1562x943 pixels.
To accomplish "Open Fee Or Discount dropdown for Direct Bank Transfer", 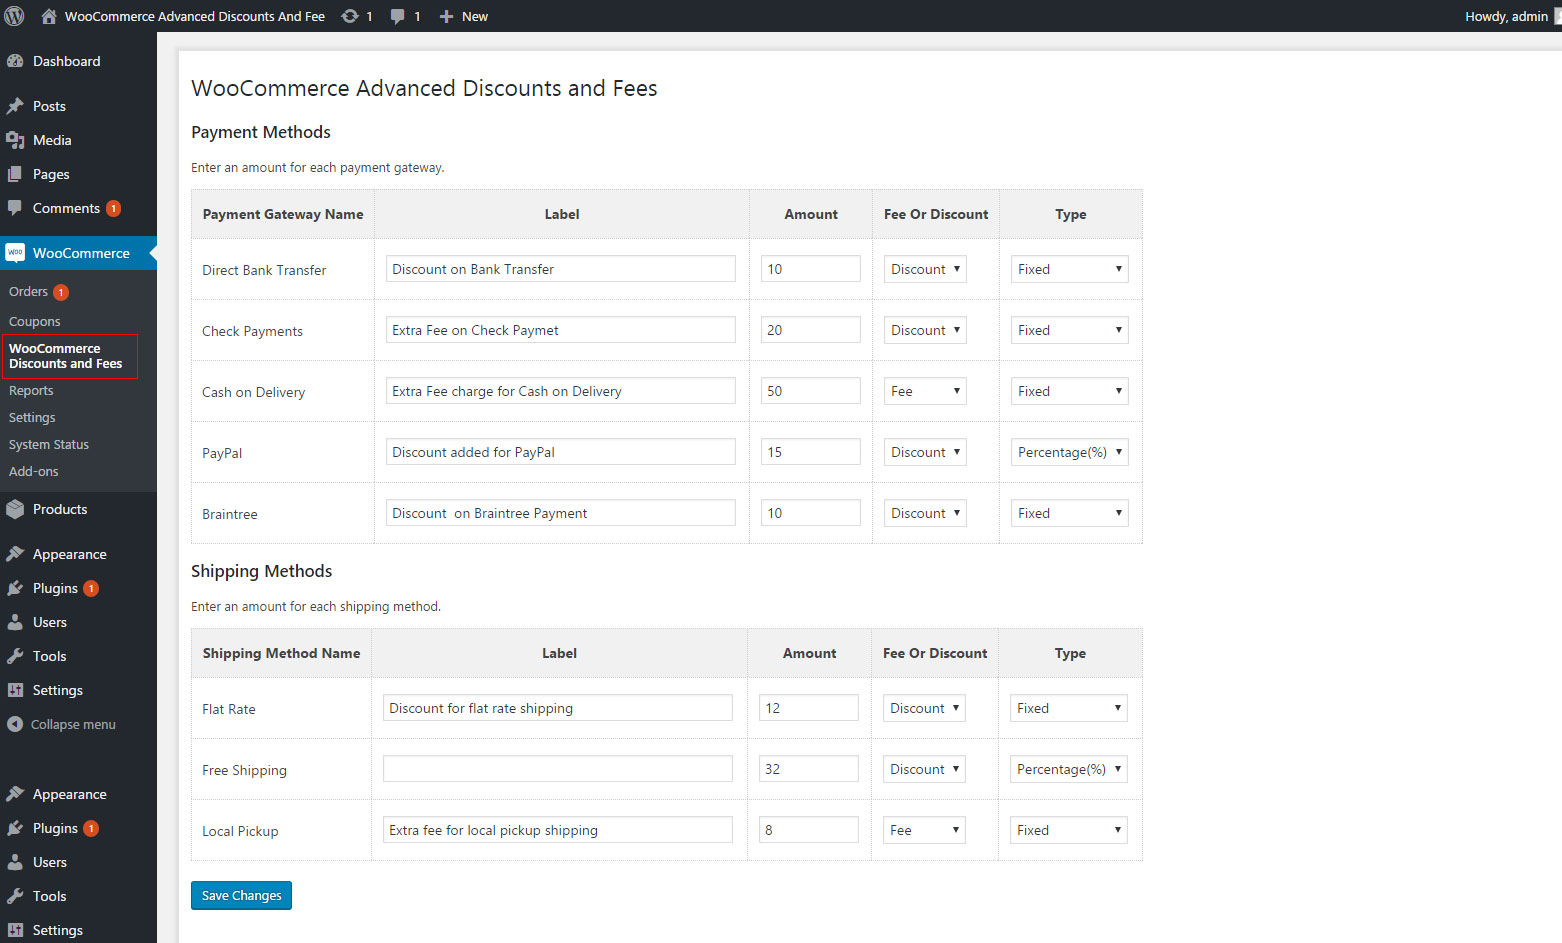I will 925,269.
